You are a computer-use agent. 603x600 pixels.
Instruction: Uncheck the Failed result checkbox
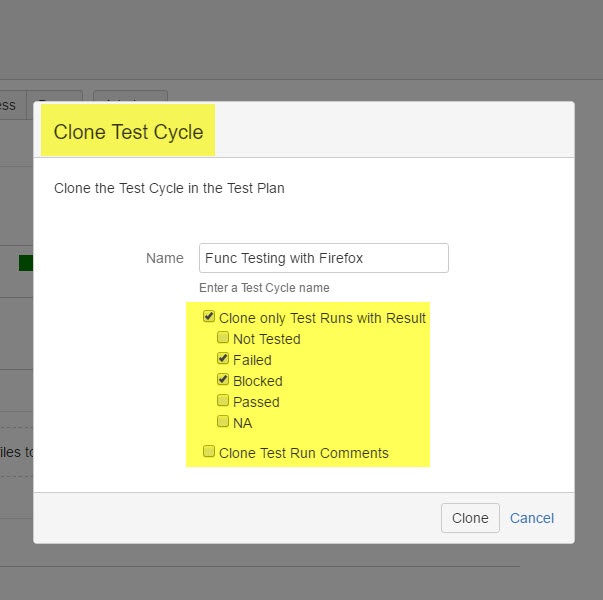(x=223, y=359)
